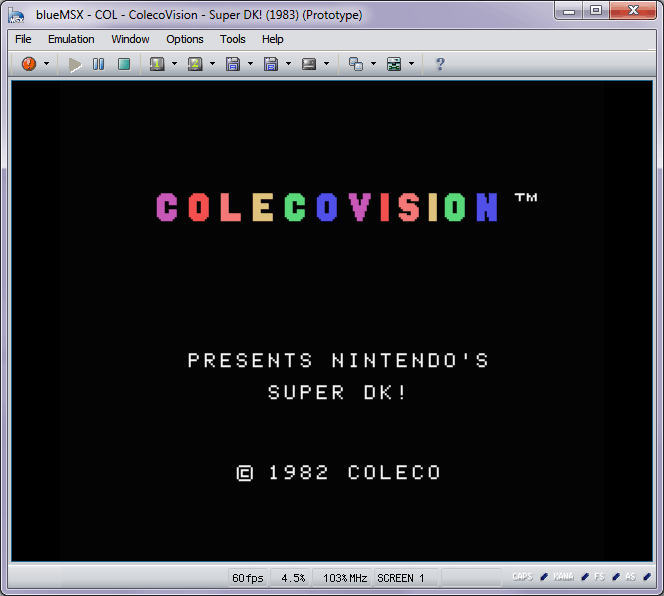Minimize the blueMSX window
The height and width of the screenshot is (596, 664).
pos(569,11)
